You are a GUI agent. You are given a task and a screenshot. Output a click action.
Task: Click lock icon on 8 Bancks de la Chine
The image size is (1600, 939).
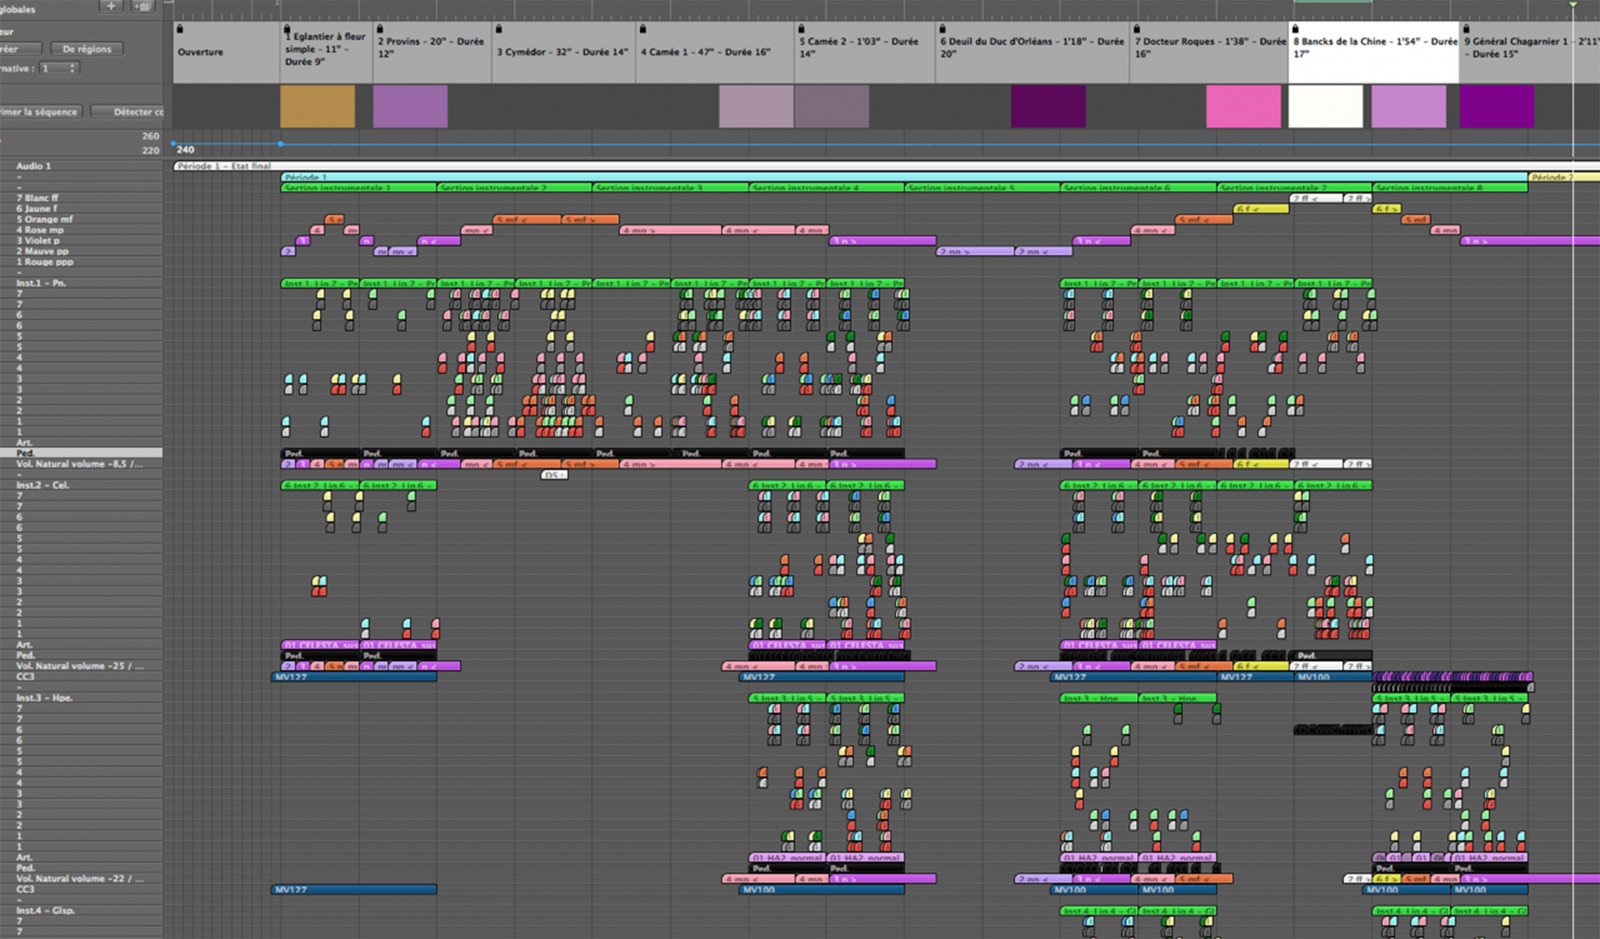1296,29
